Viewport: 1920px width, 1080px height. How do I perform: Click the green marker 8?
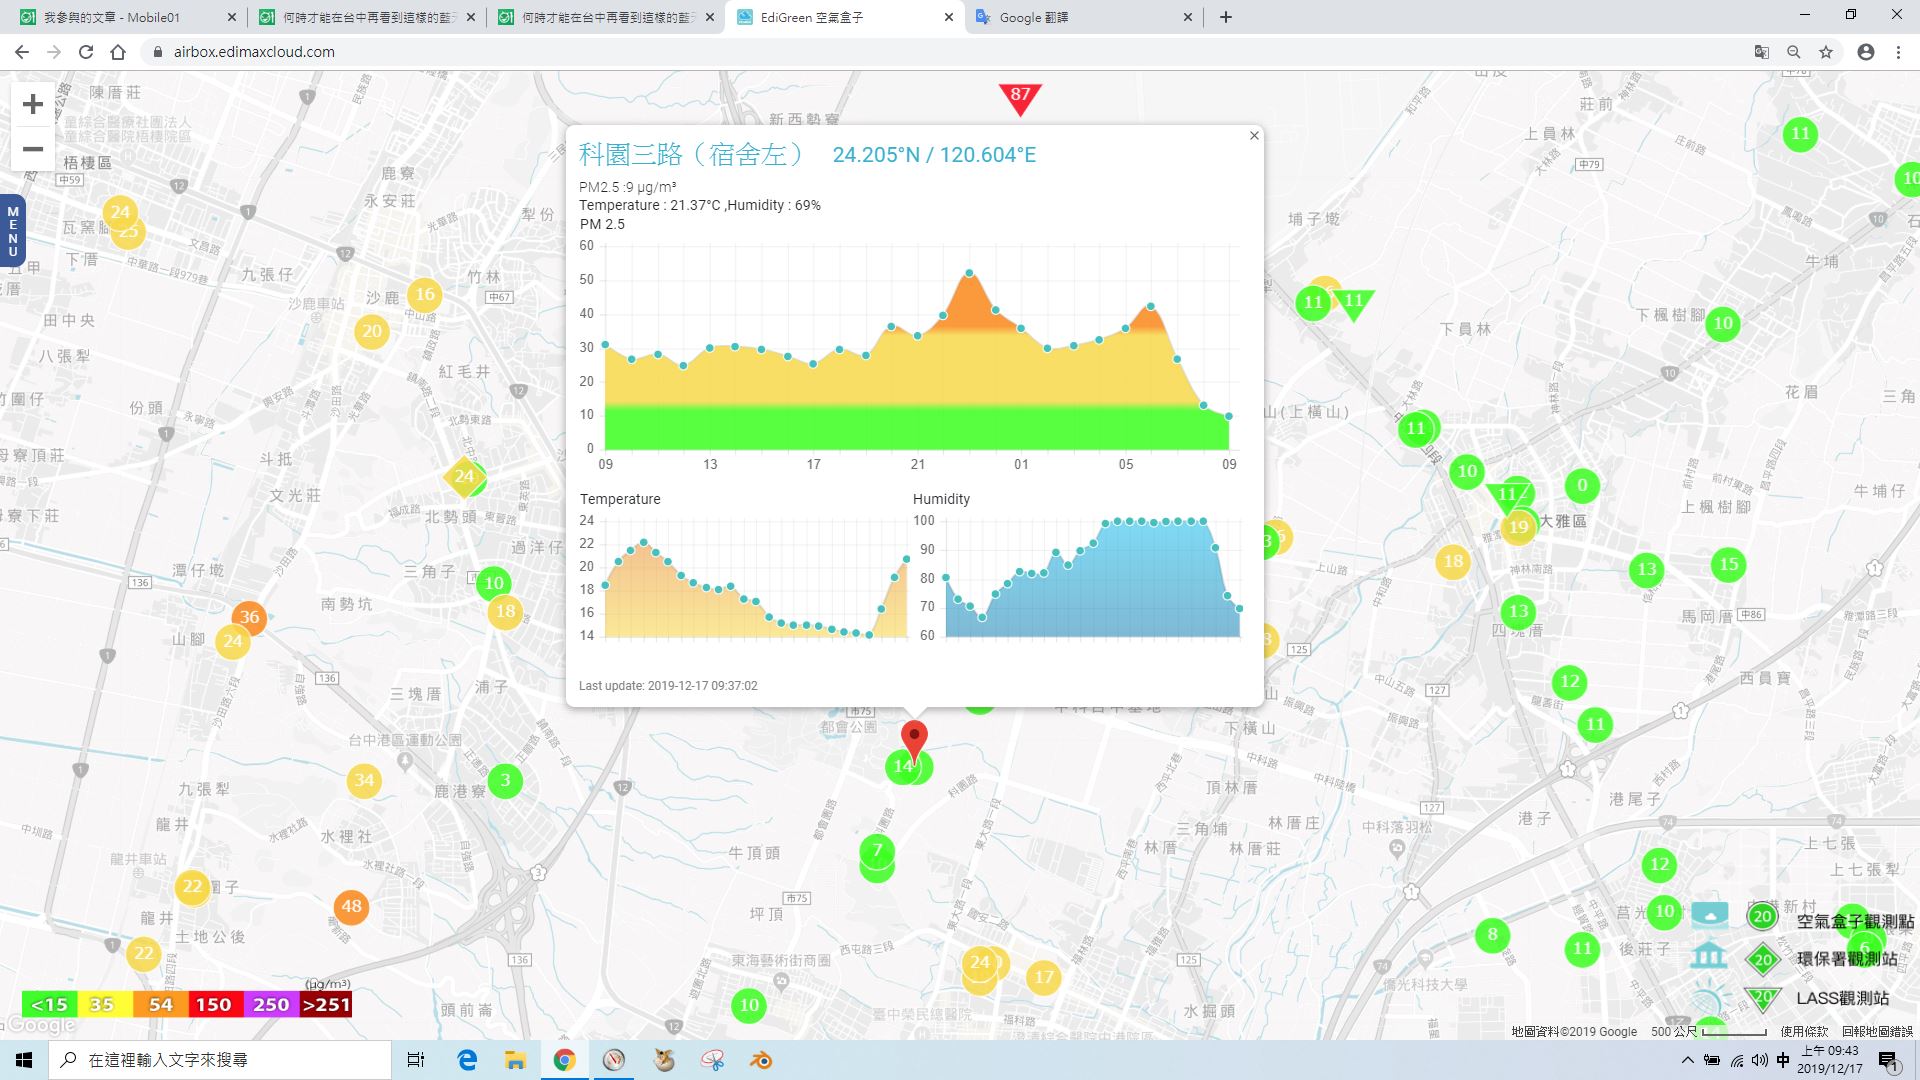pos(1492,935)
